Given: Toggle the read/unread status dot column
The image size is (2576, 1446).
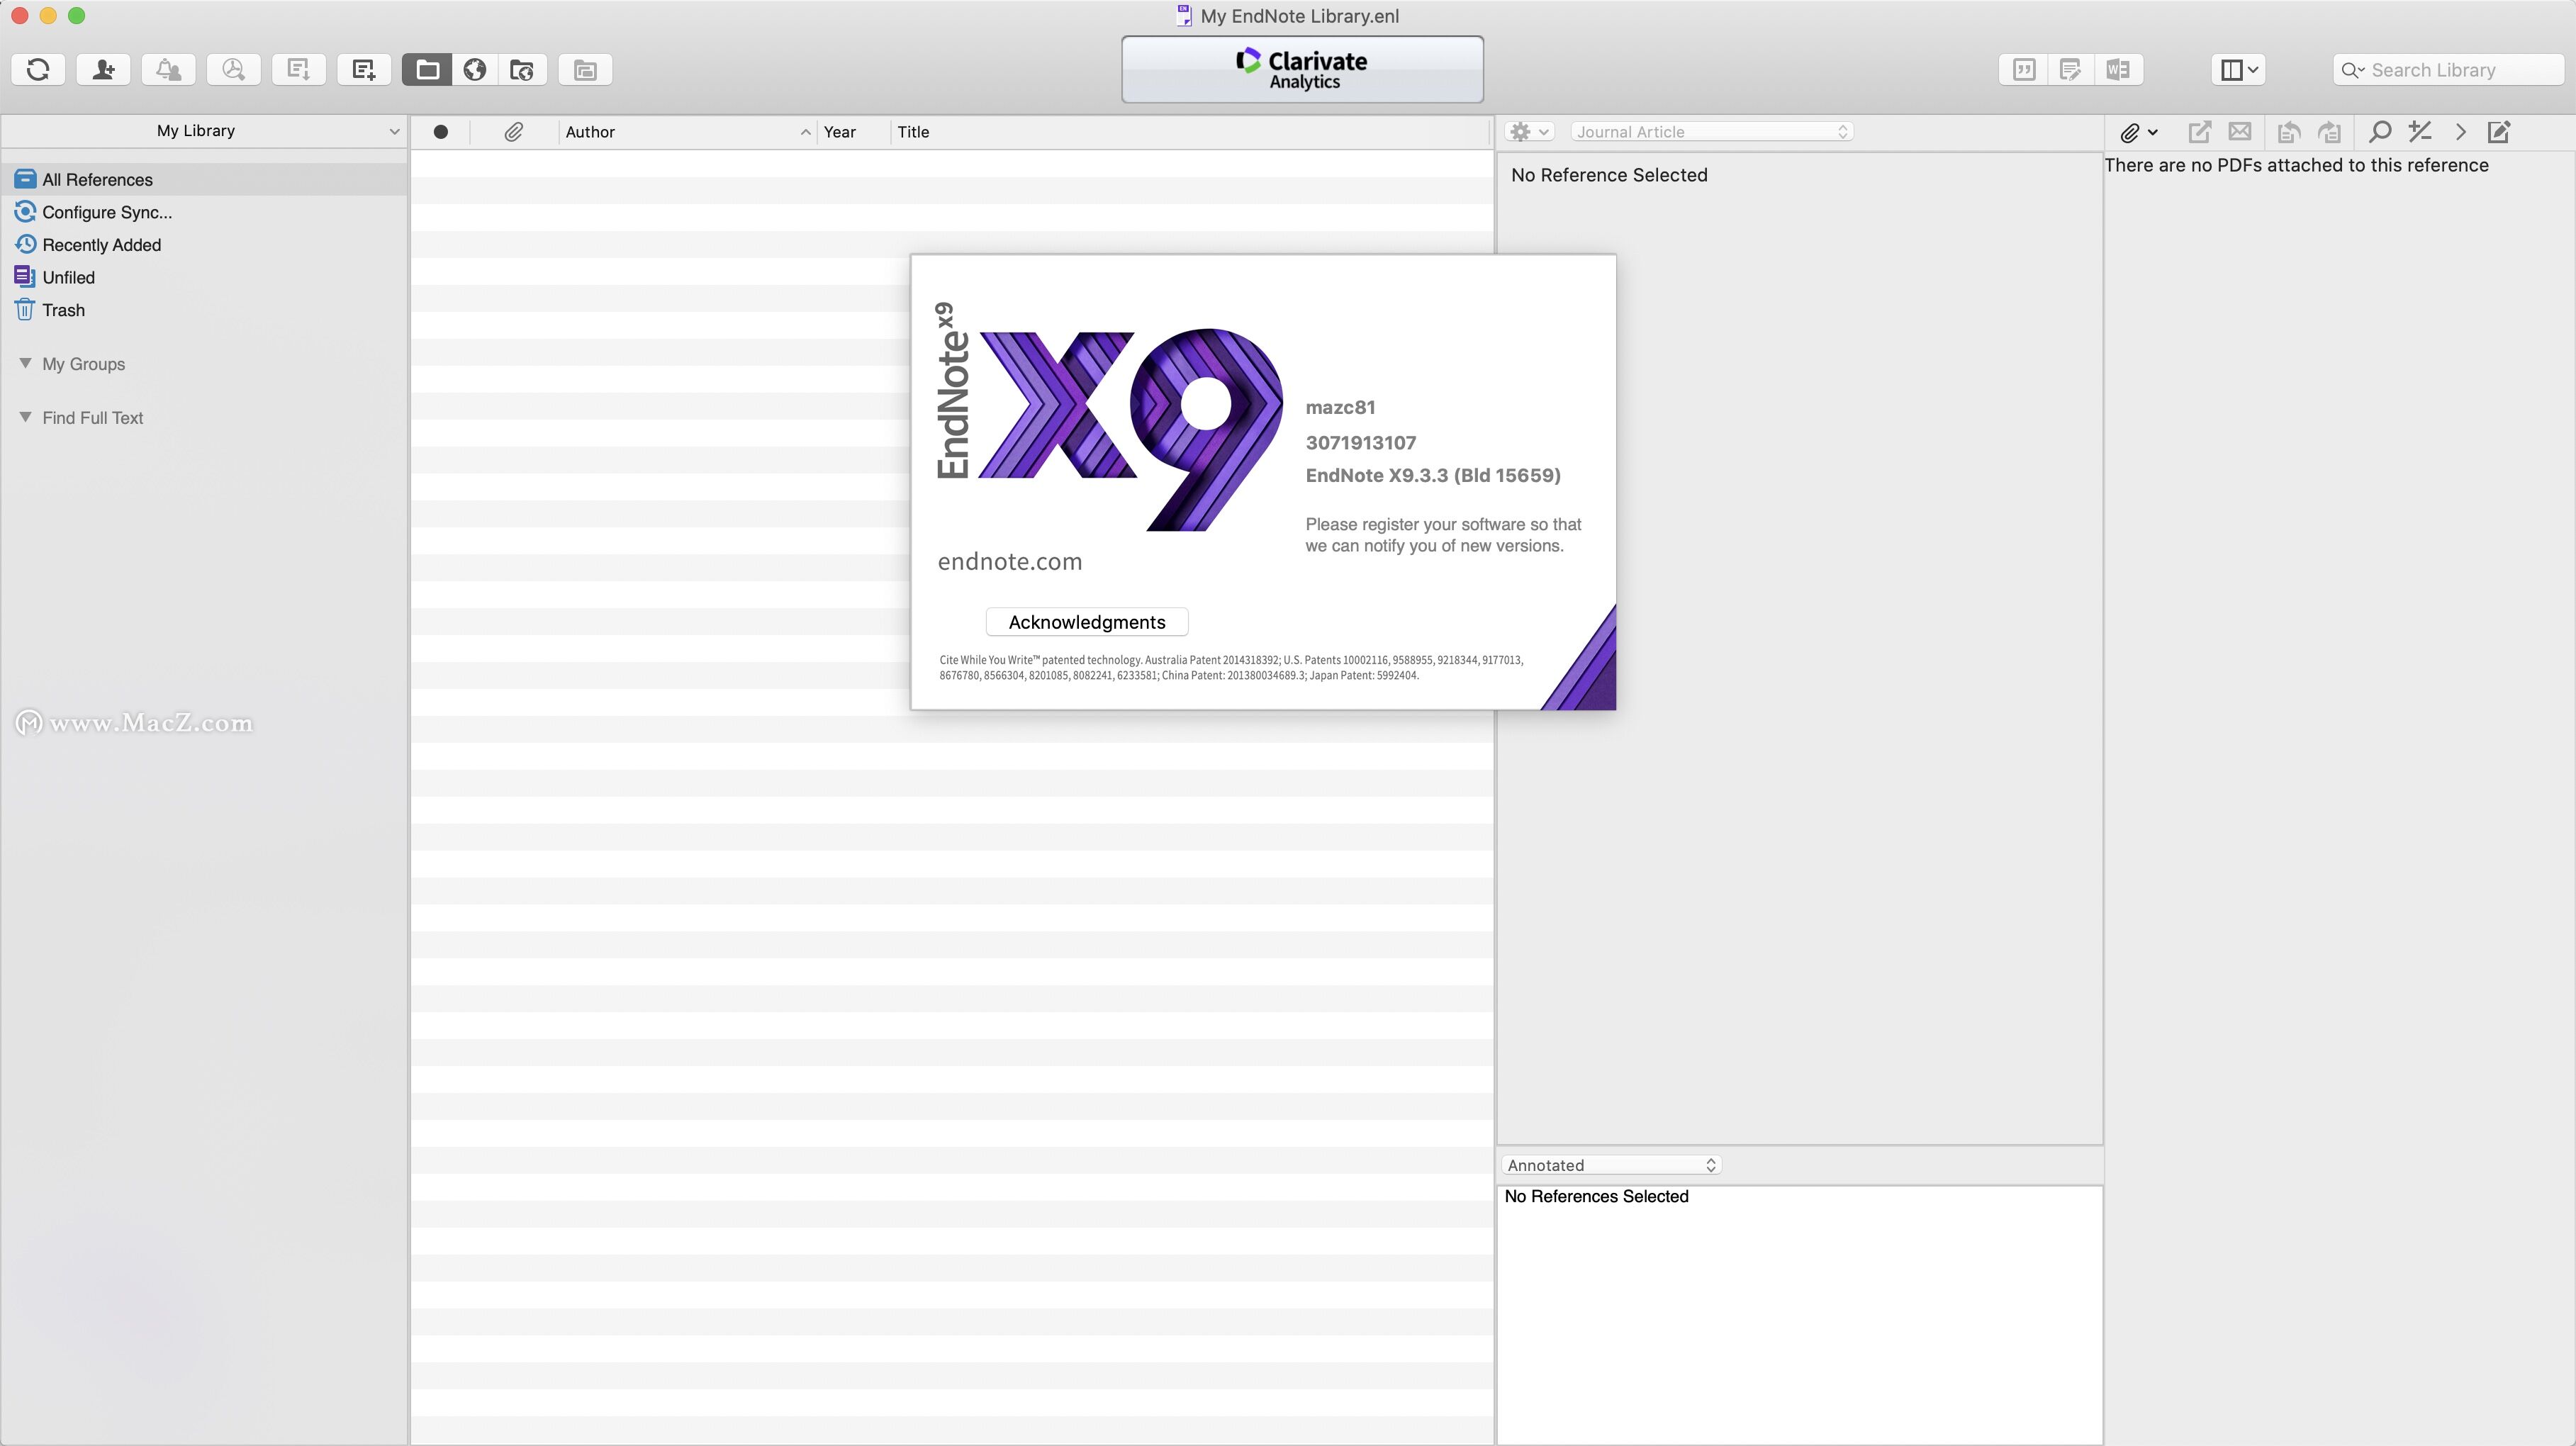Looking at the screenshot, I should click(440, 131).
